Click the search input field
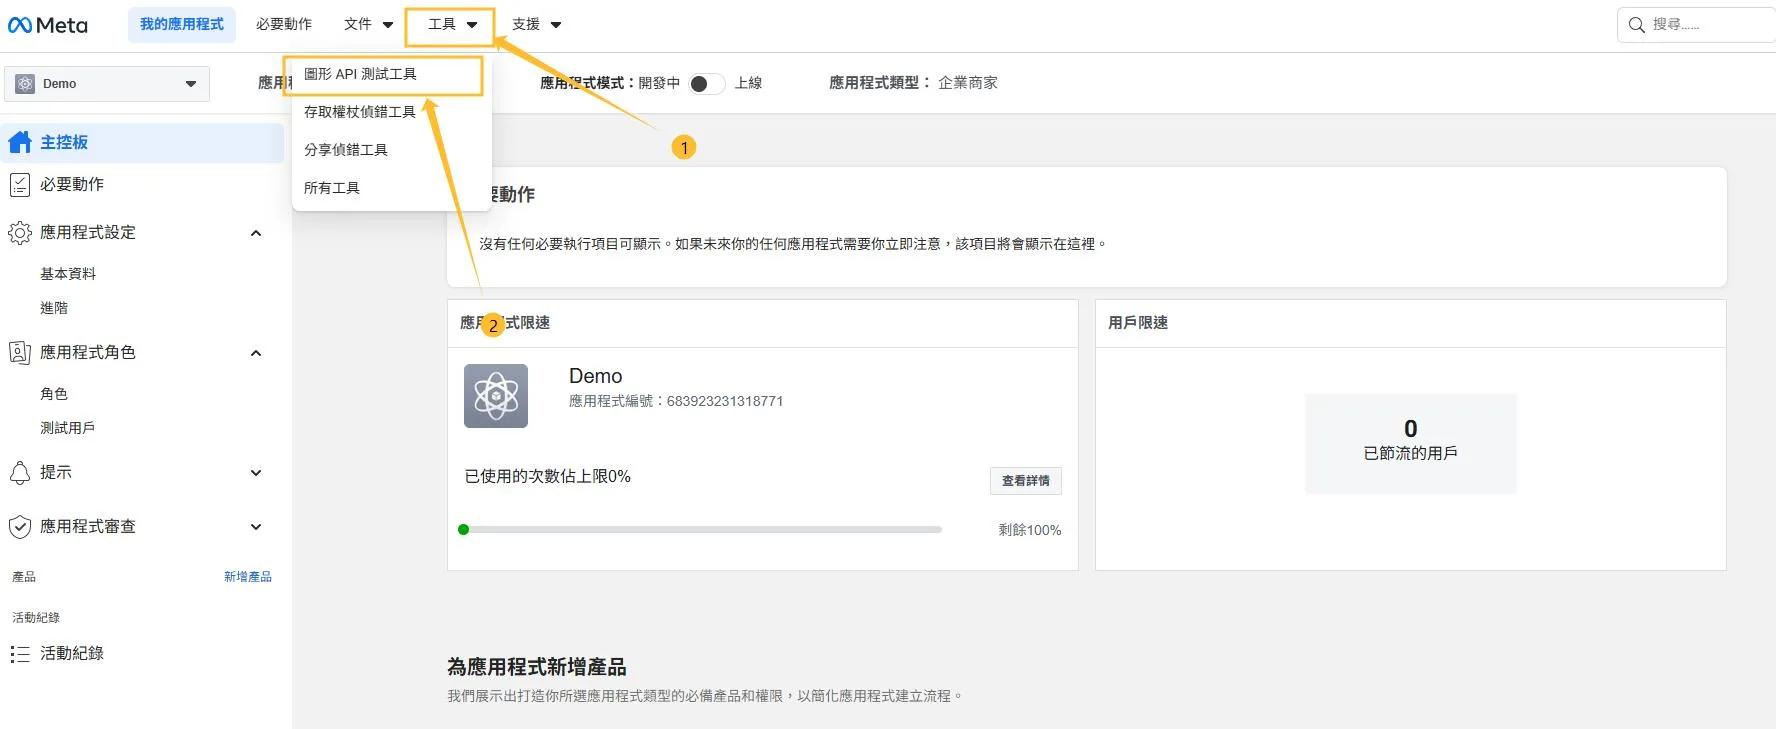The width and height of the screenshot is (1776, 729). click(1697, 25)
